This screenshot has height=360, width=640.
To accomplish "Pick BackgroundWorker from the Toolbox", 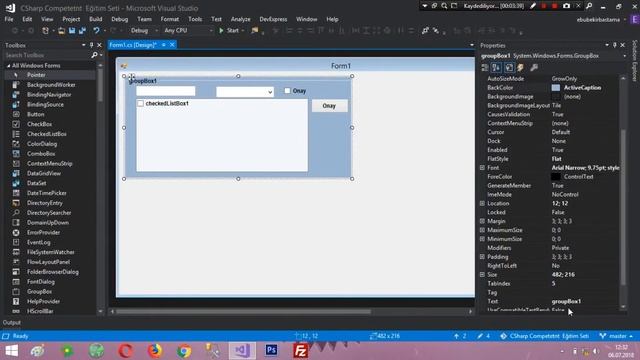I will pyautogui.click(x=50, y=85).
